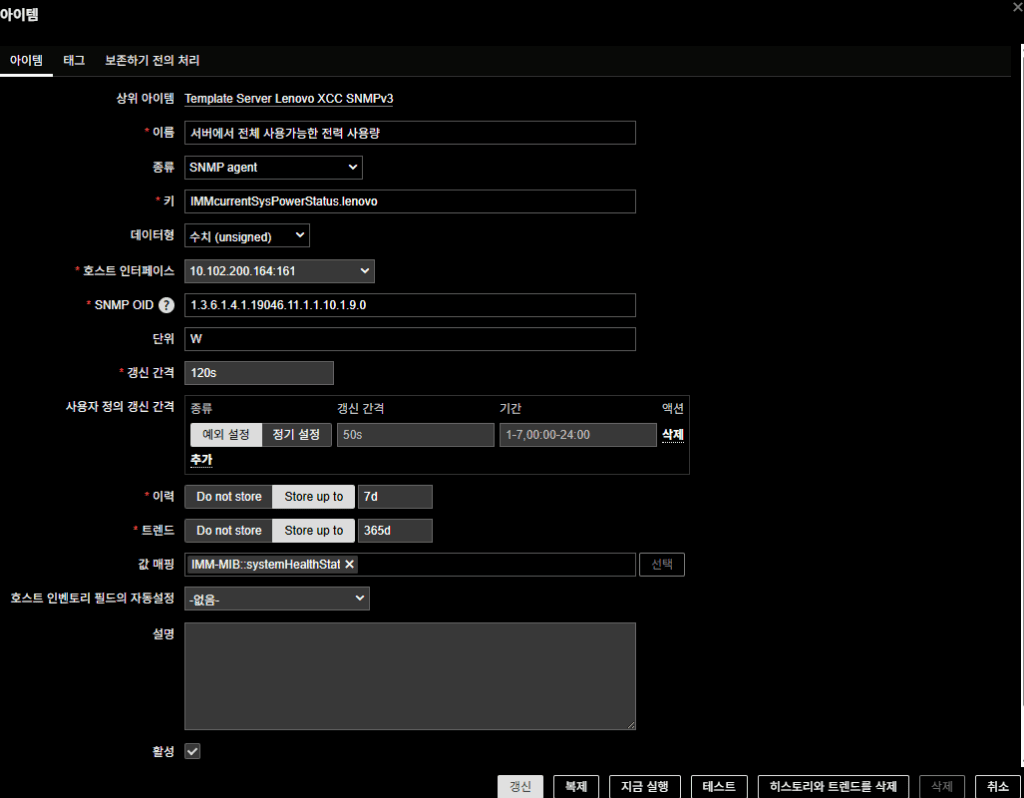1024x798 pixels.
Task: Click into the 설명 text area
Action: click(x=410, y=676)
